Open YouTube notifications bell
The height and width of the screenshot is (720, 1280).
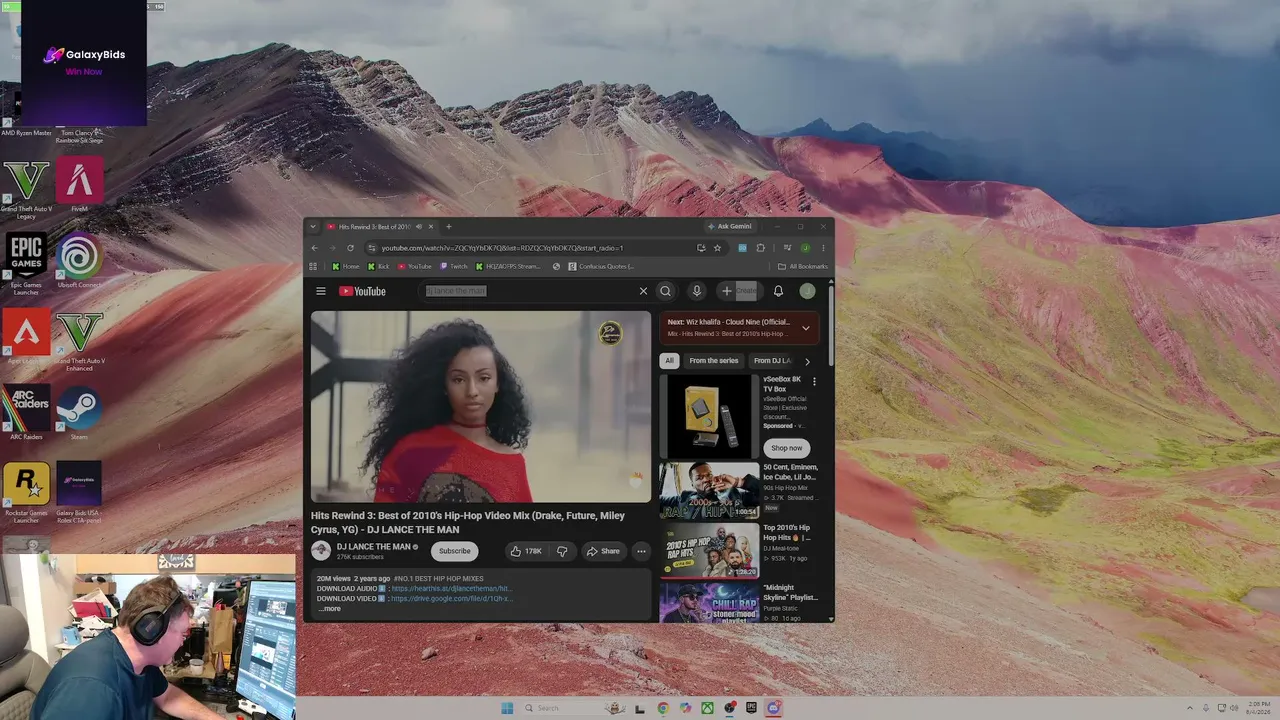[x=778, y=291]
